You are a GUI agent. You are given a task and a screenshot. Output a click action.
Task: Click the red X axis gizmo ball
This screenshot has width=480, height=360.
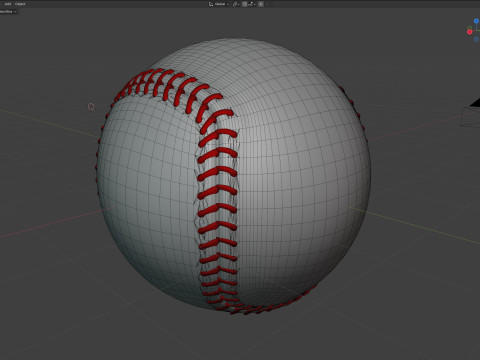tap(470, 32)
